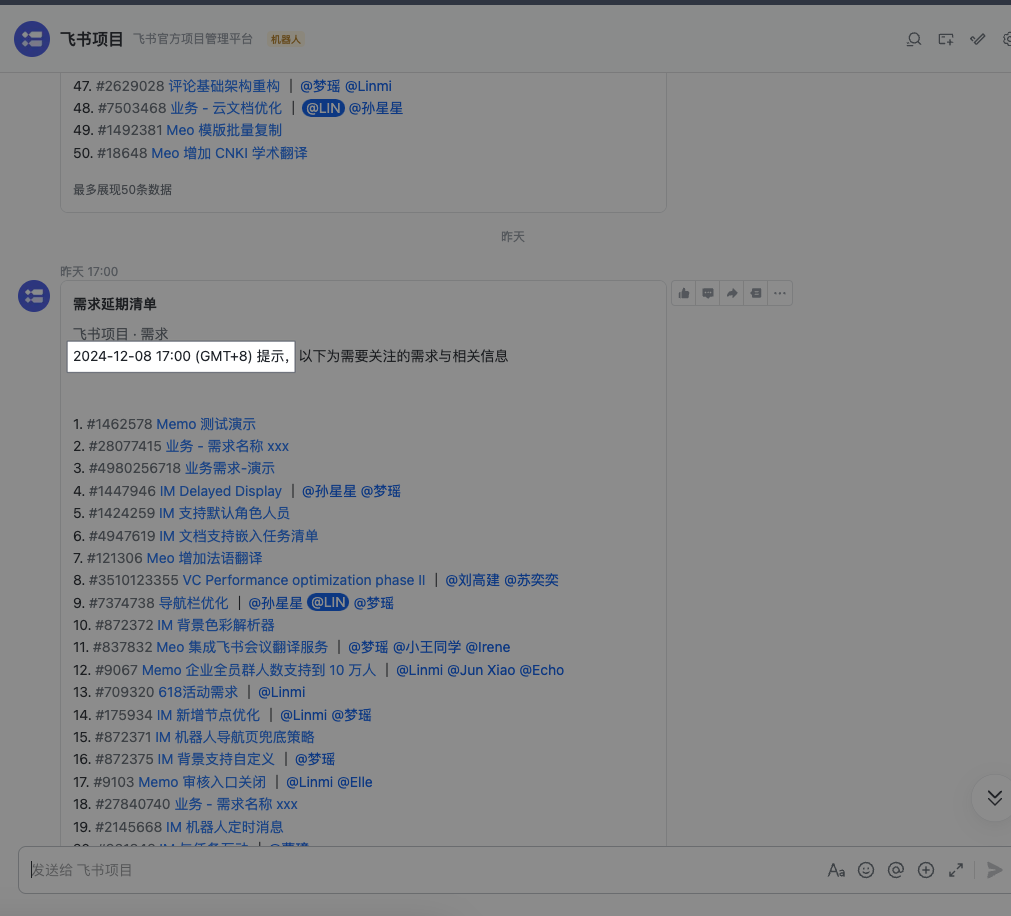Open the plus attachment menu in the input bar
Screen dimensions: 1011x916
pyautogui.click(x=925, y=870)
